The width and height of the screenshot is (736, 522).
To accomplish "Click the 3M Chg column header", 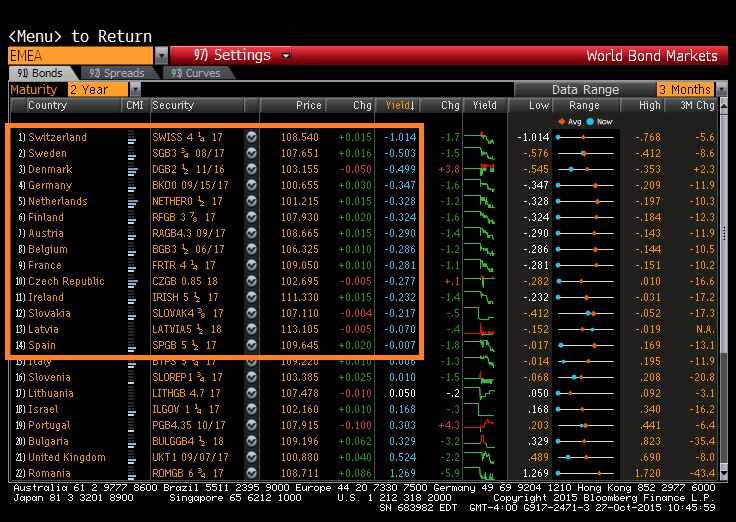I will click(698, 105).
